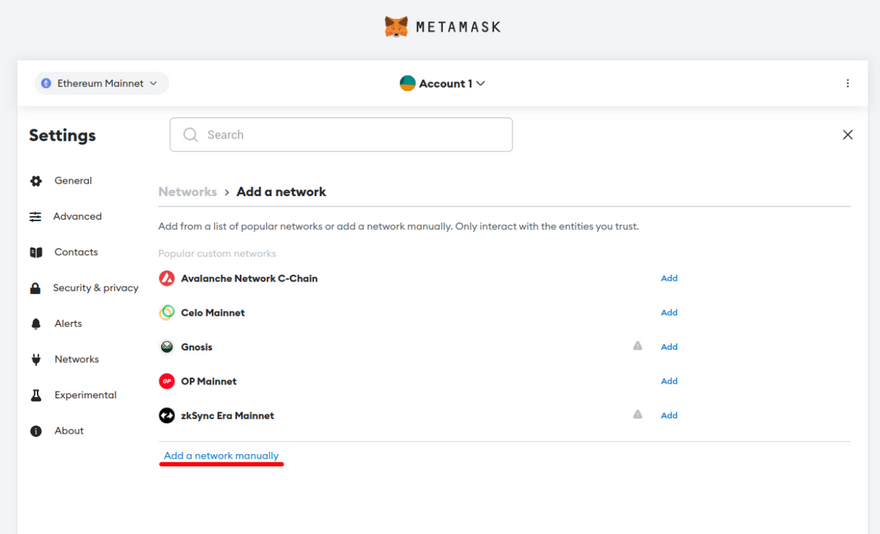
Task: Open General settings
Action: [x=73, y=181]
